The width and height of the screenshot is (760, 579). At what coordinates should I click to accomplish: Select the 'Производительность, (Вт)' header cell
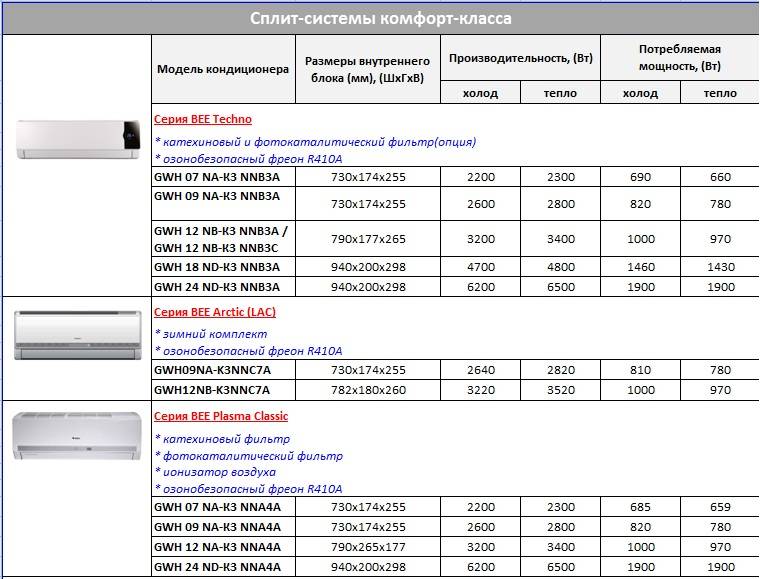(x=521, y=58)
